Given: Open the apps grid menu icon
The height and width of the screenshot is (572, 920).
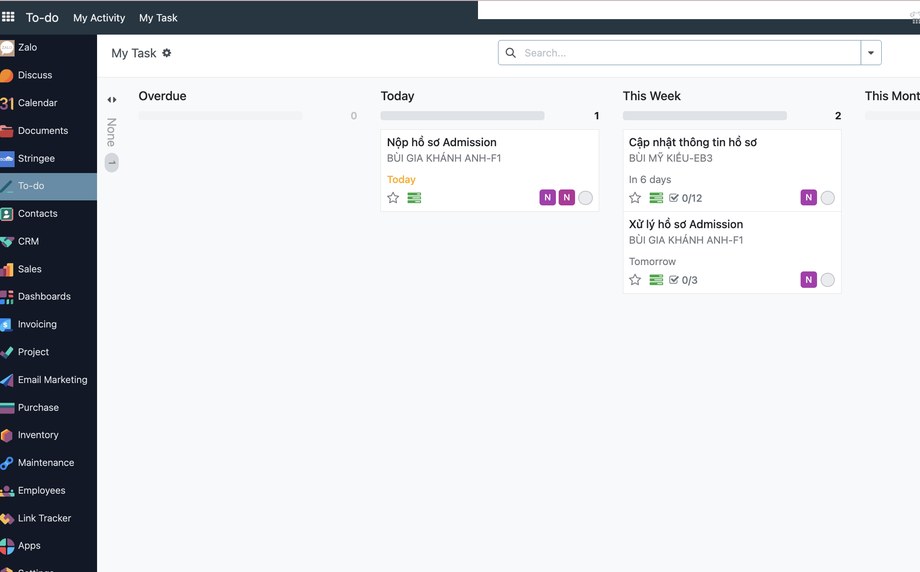Looking at the screenshot, I should (x=8, y=17).
